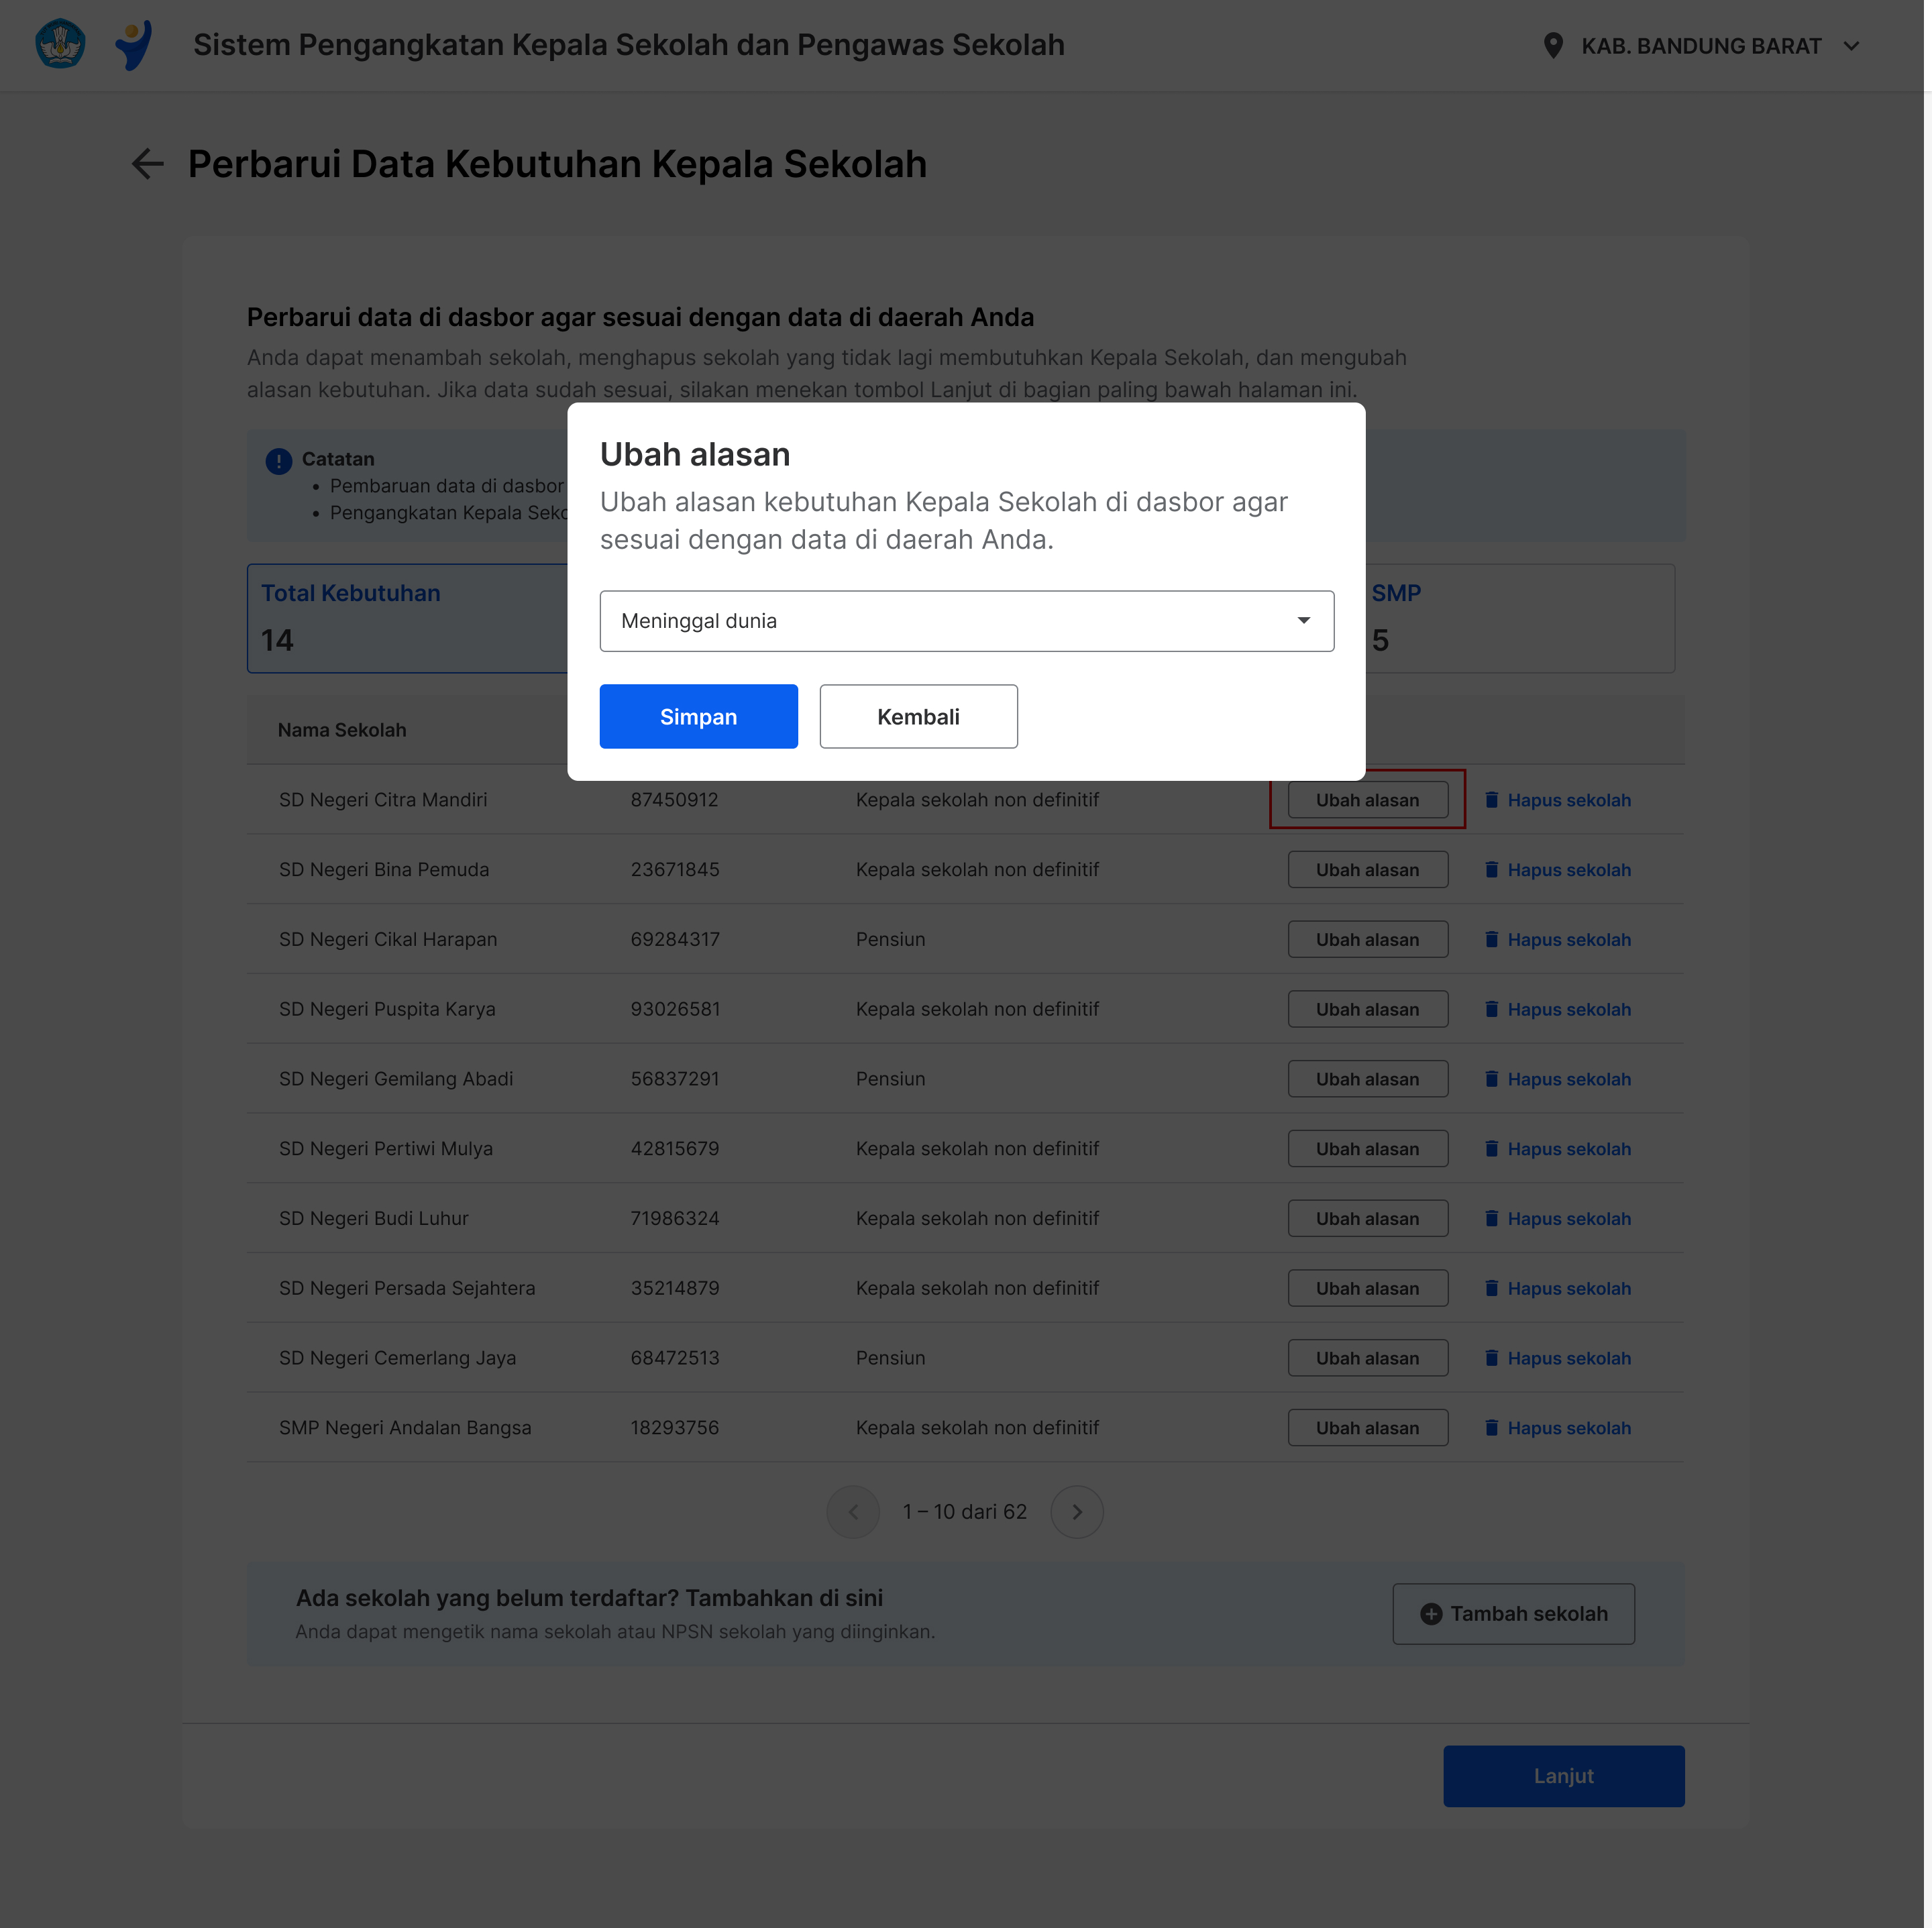This screenshot has height=1928, width=1932.
Task: Click the Nama Sekolah column header
Action: click(342, 730)
